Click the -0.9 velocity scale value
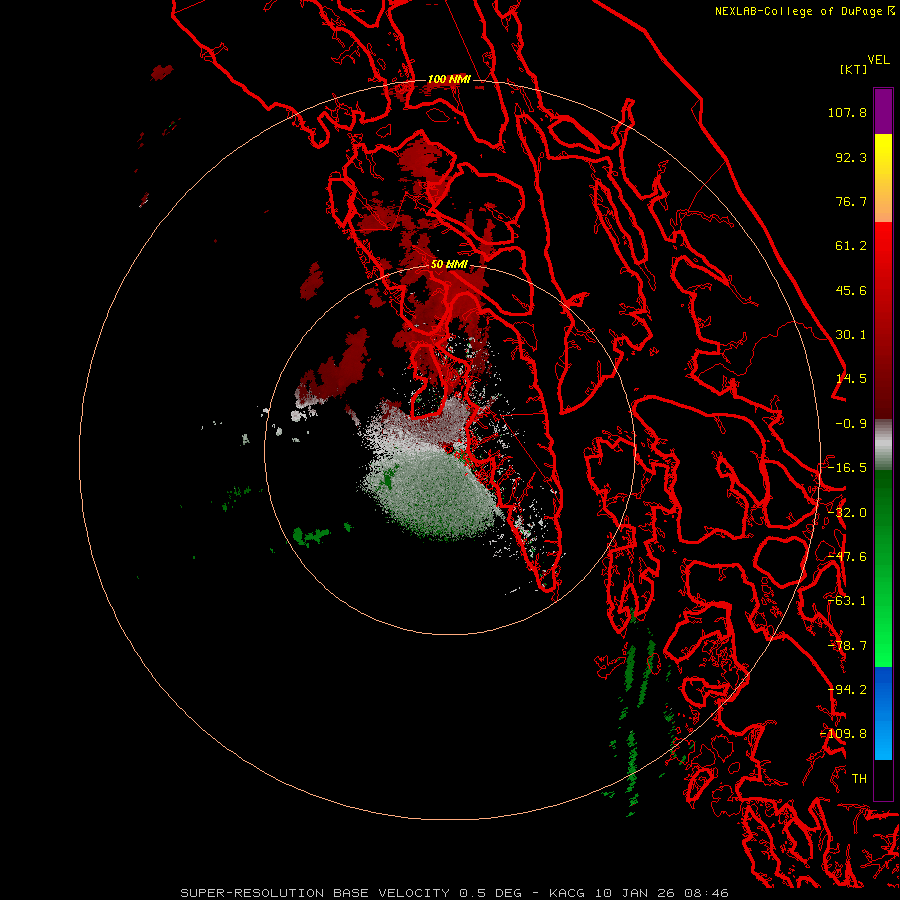900x900 pixels. click(x=851, y=424)
